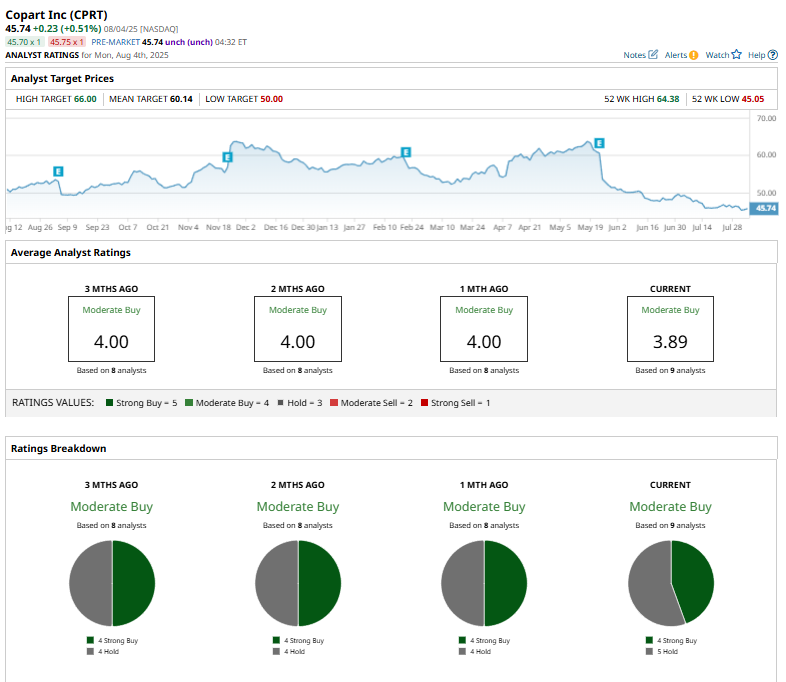The image size is (786, 682).
Task: Click the 52 WK HIGH 64.38 value
Action: click(x=668, y=99)
